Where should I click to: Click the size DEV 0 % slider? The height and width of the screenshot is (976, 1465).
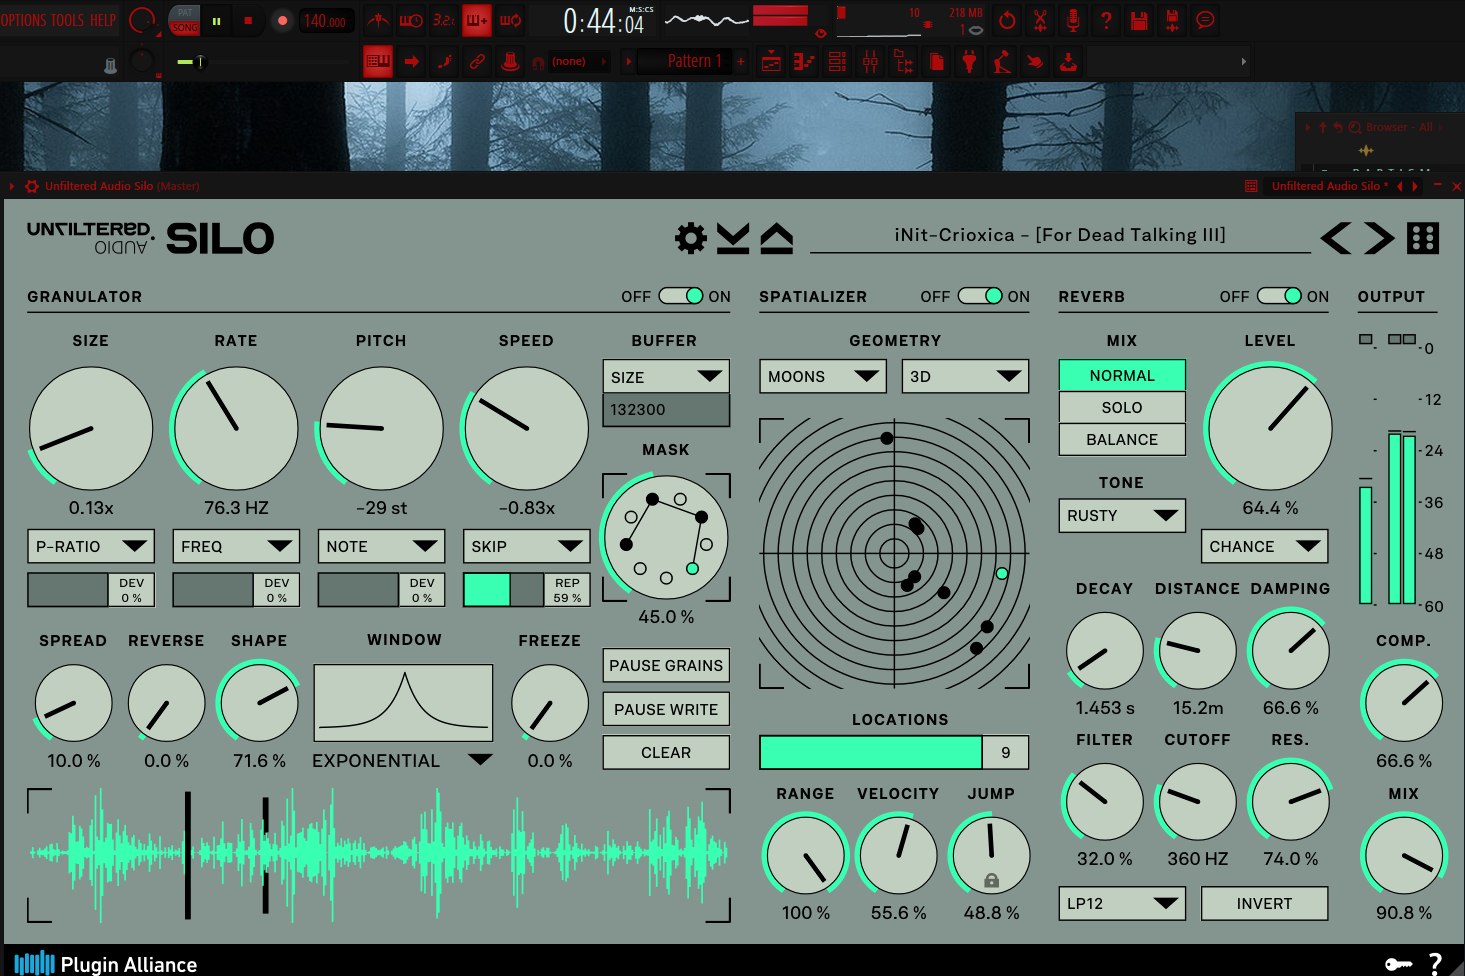click(x=91, y=590)
